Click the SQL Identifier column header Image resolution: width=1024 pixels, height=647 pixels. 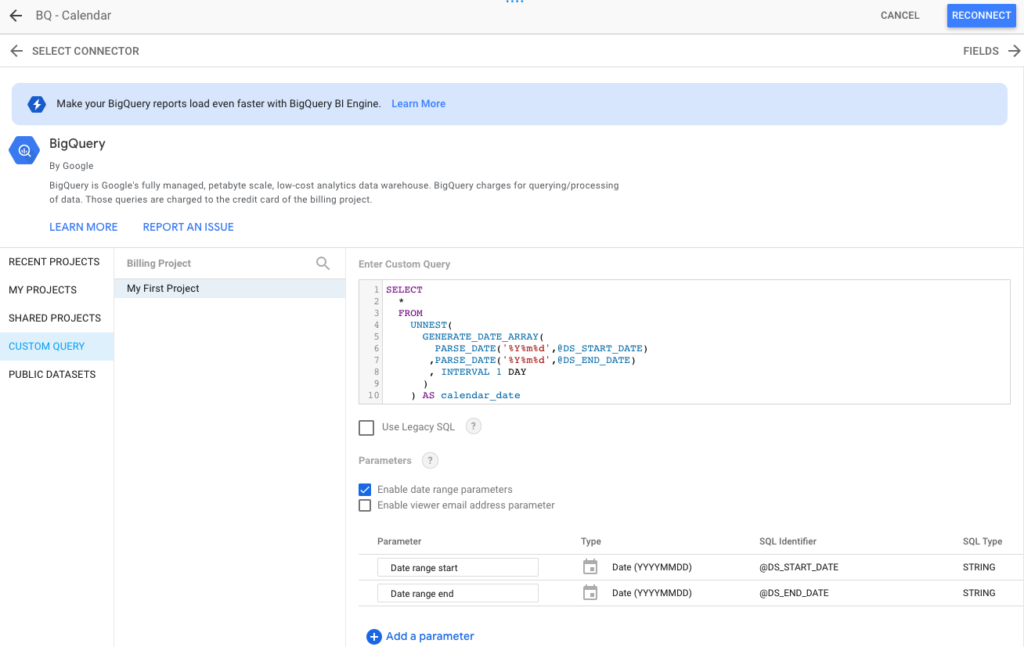pos(788,541)
